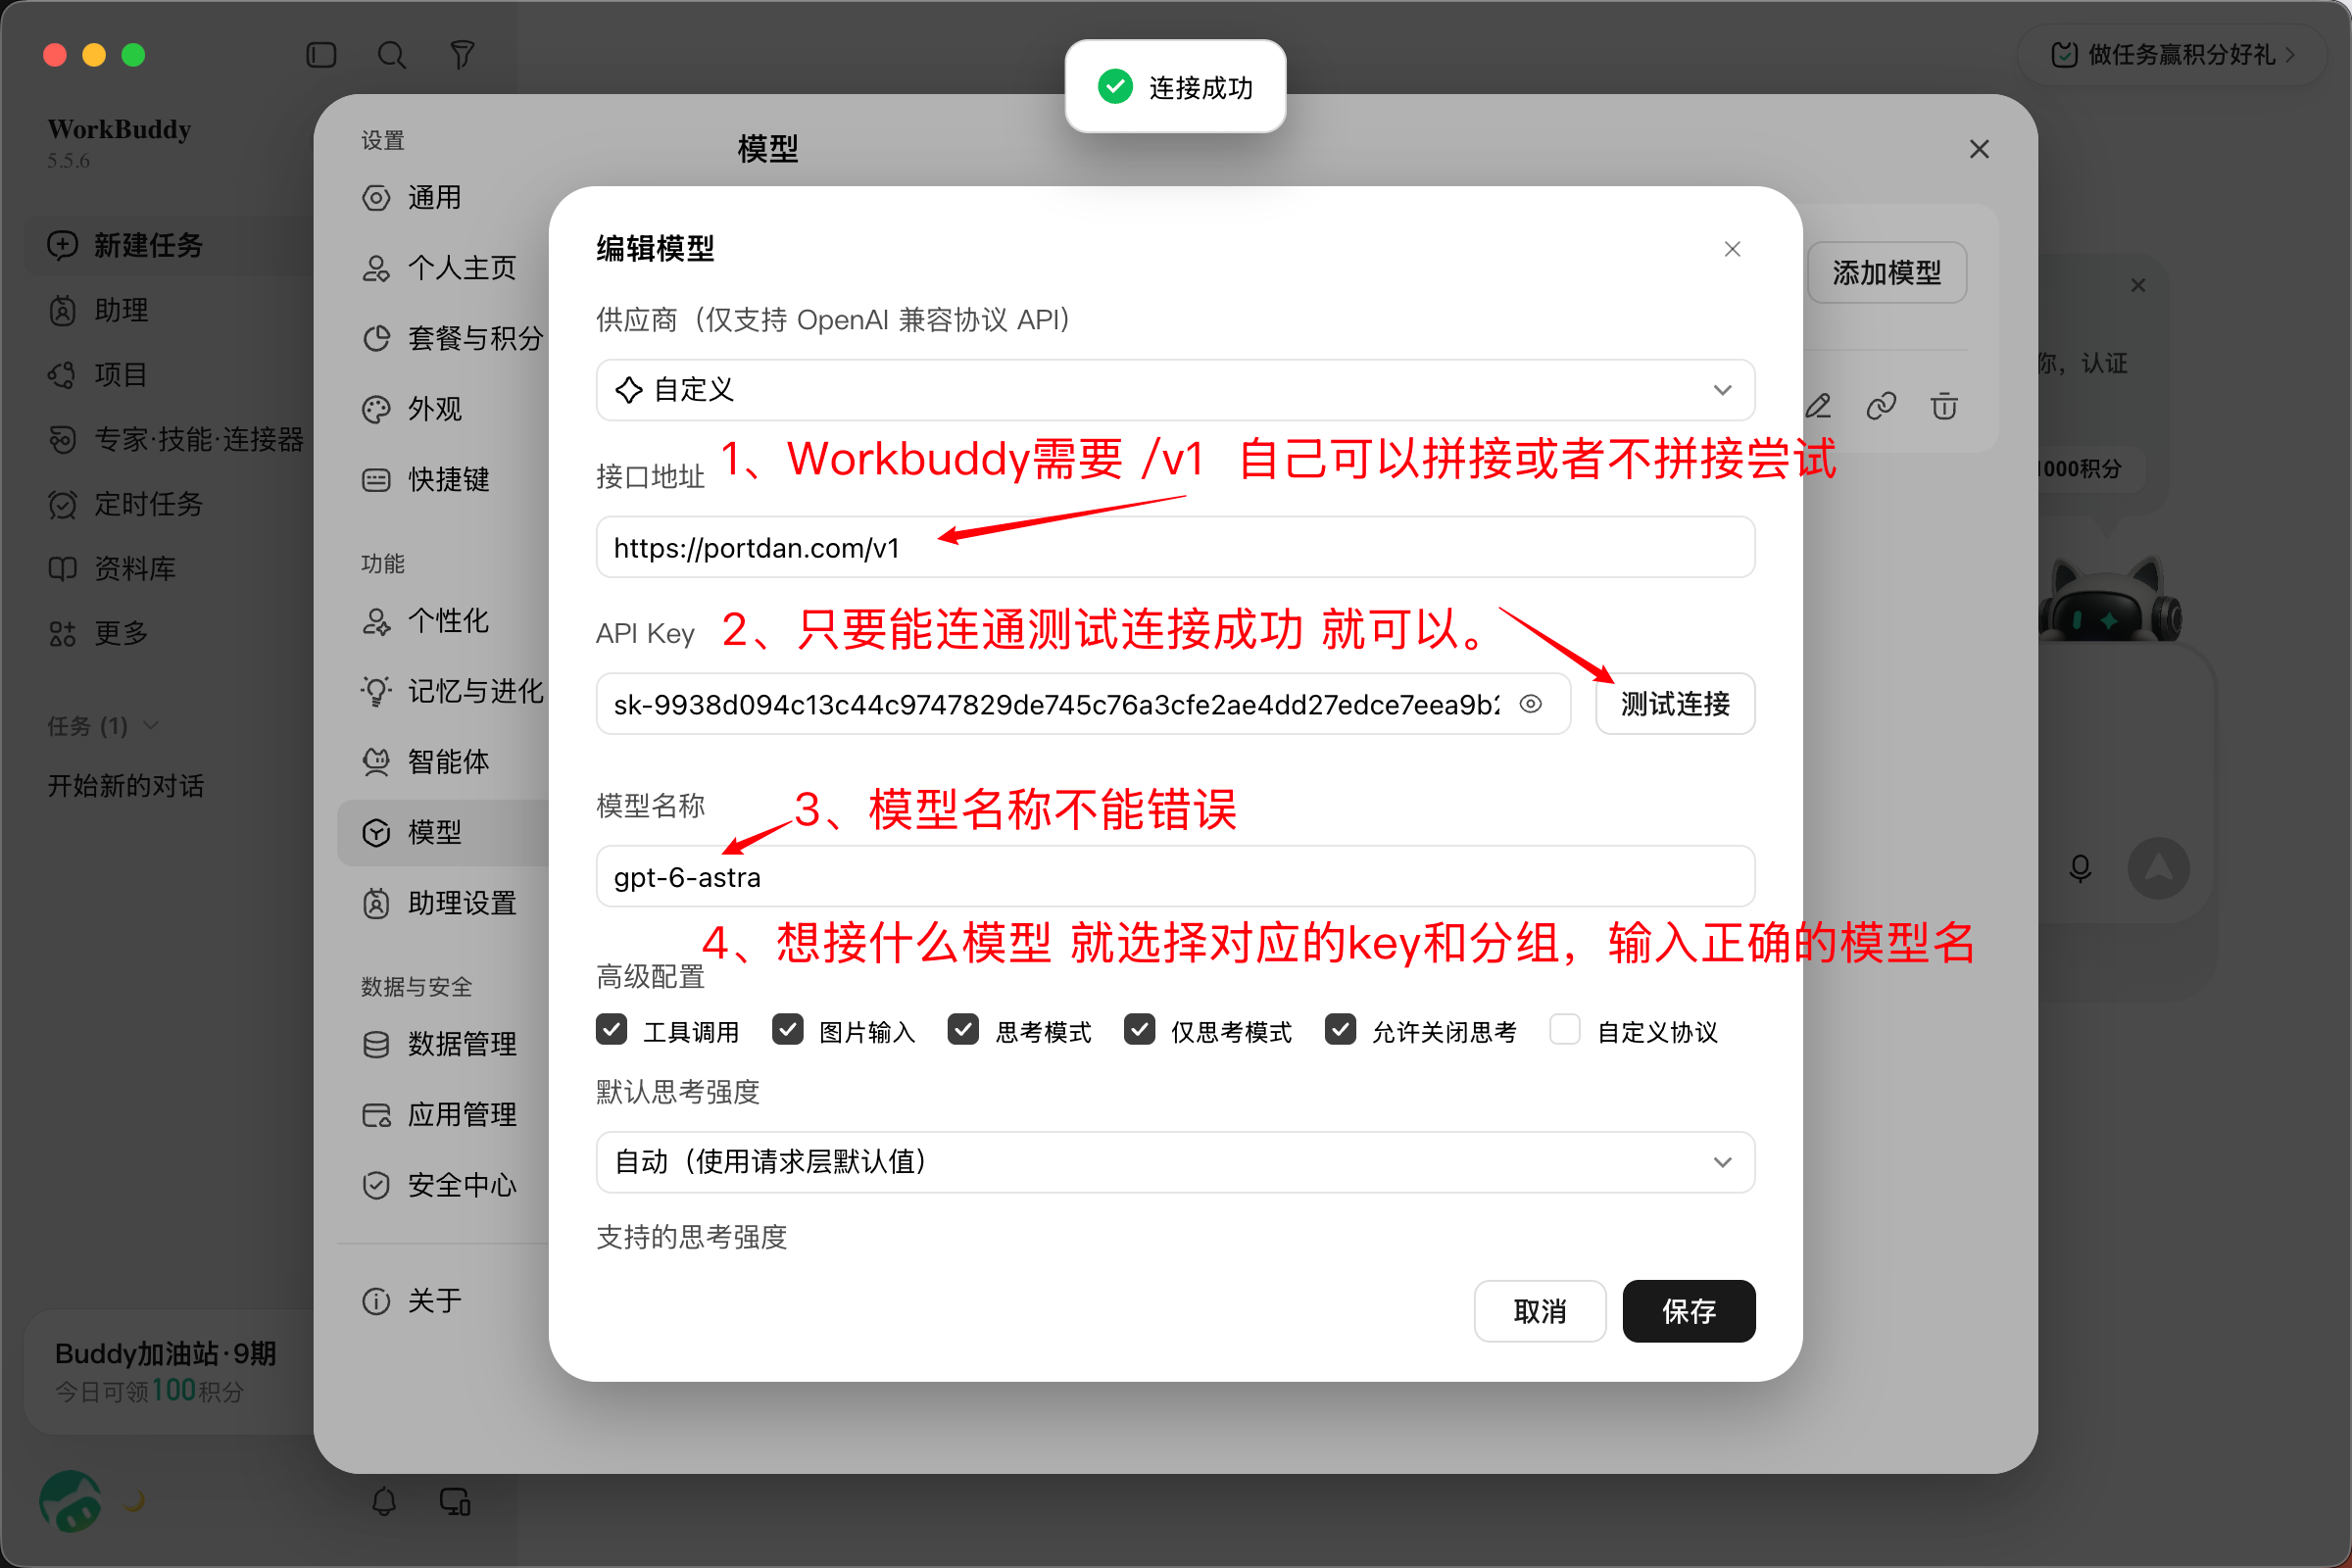
Task: Dismiss the tip bubble with small X
Action: click(2138, 286)
